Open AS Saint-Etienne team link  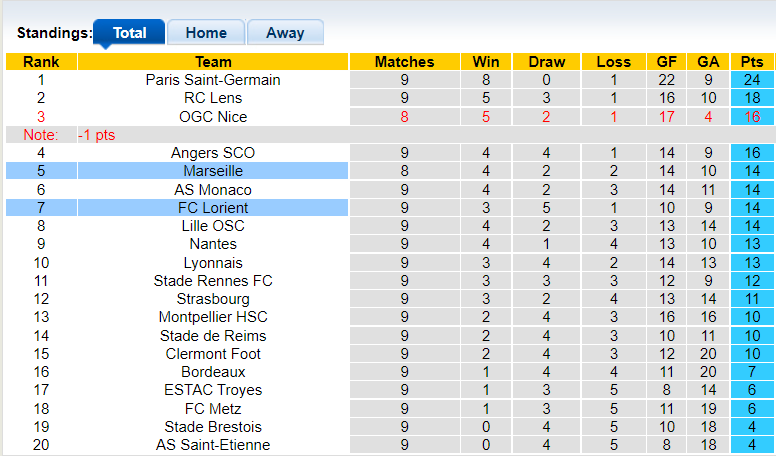[213, 445]
